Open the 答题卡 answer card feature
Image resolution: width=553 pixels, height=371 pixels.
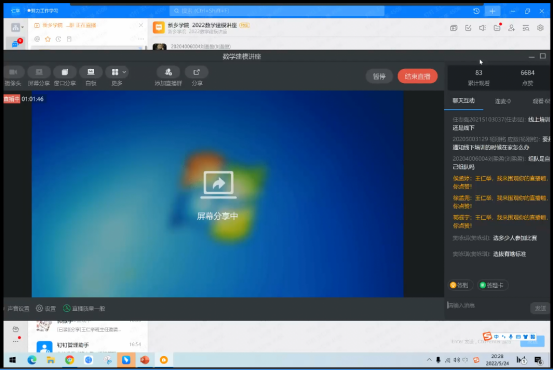(x=492, y=285)
